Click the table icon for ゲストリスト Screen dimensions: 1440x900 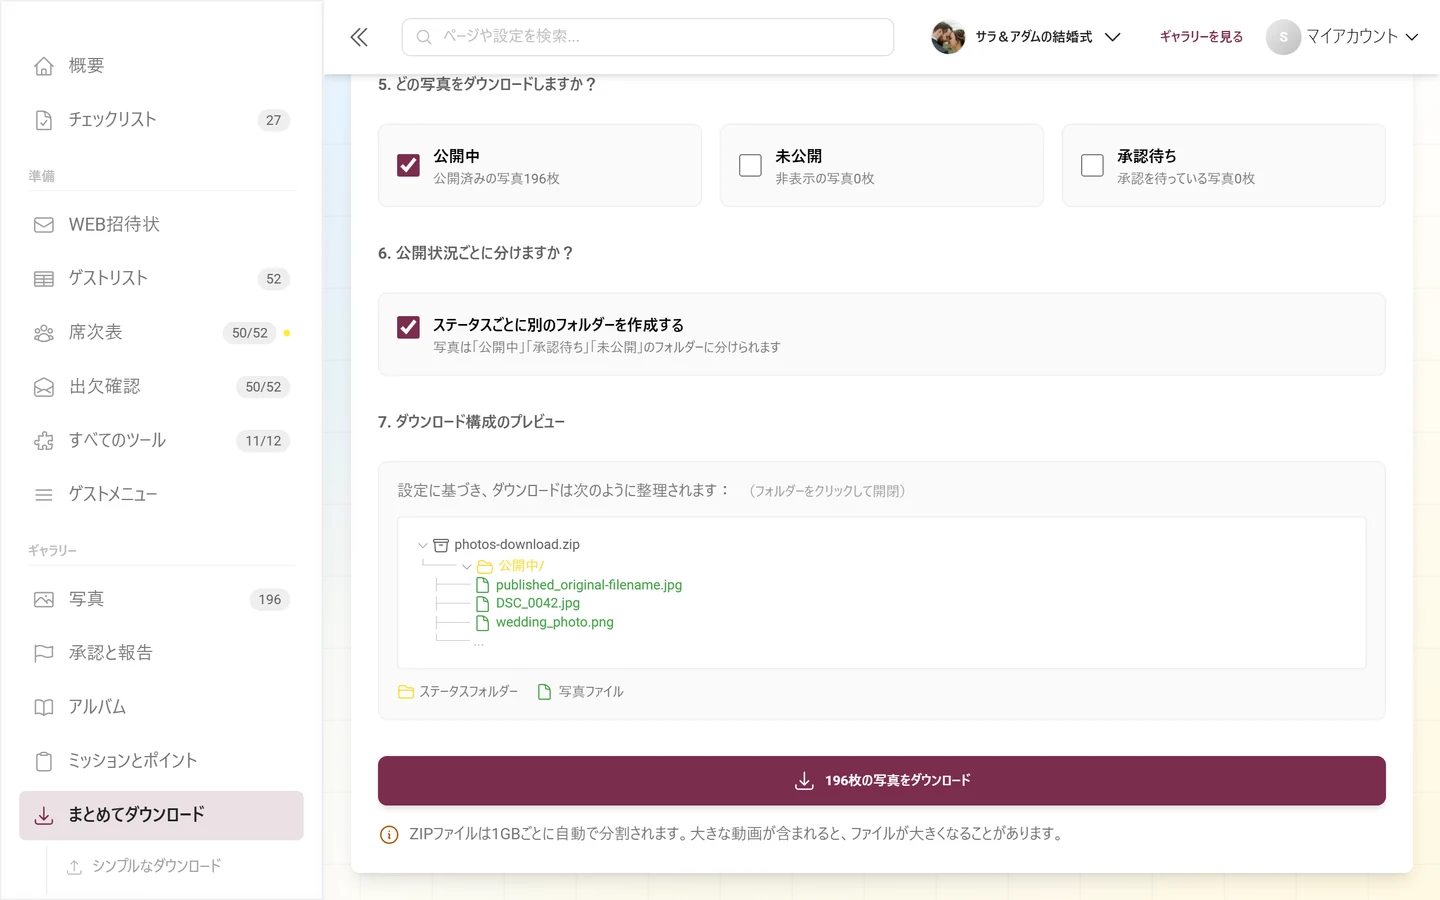44,279
